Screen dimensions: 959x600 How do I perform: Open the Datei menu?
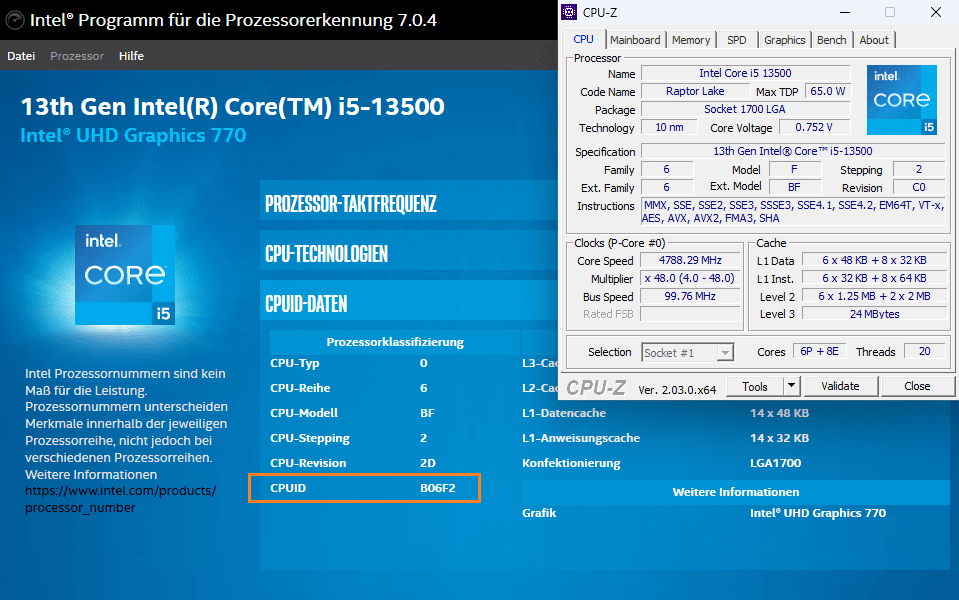(21, 56)
